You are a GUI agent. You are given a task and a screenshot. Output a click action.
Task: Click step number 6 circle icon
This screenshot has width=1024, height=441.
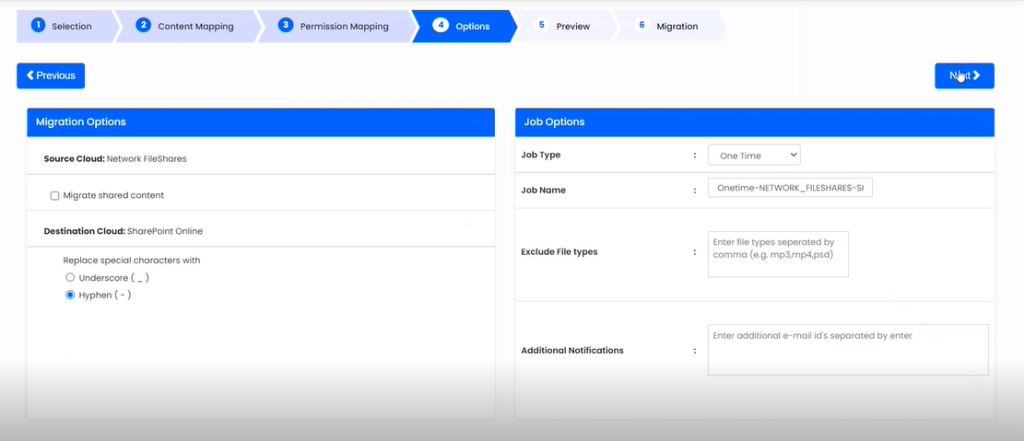point(642,25)
